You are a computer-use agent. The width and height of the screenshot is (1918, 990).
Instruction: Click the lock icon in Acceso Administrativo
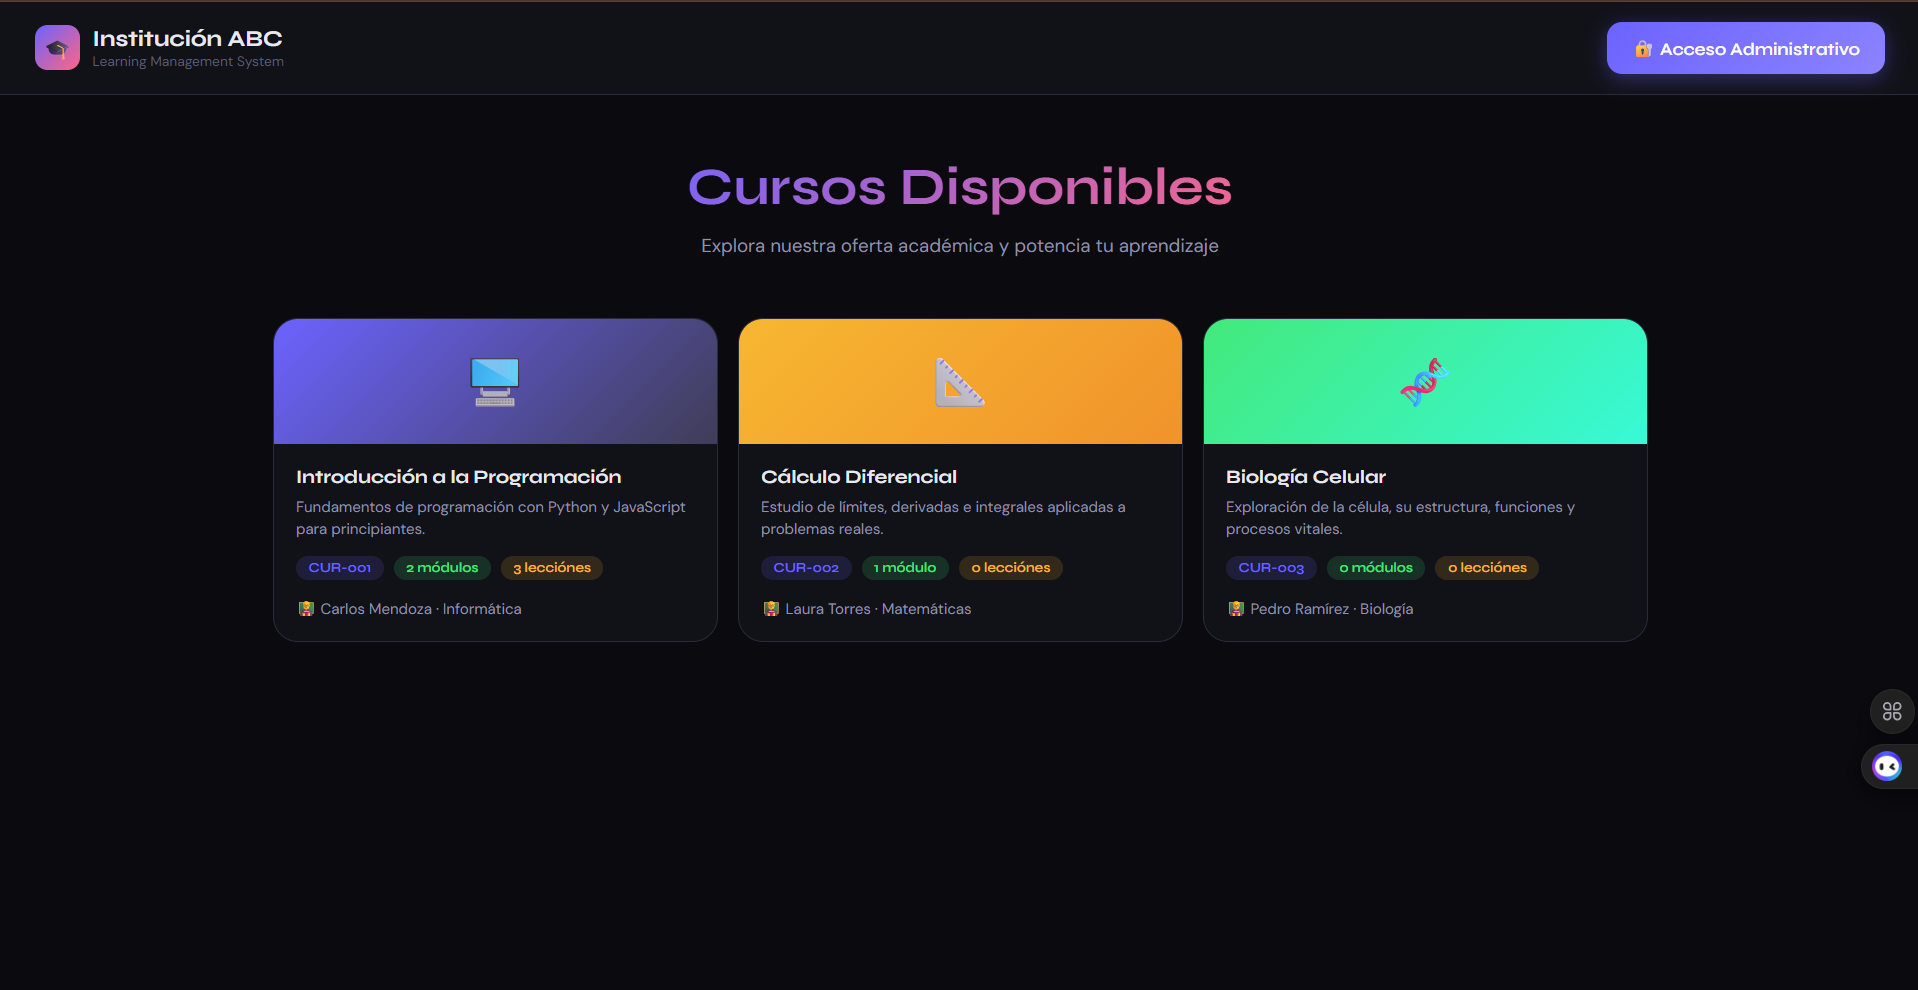click(x=1643, y=49)
